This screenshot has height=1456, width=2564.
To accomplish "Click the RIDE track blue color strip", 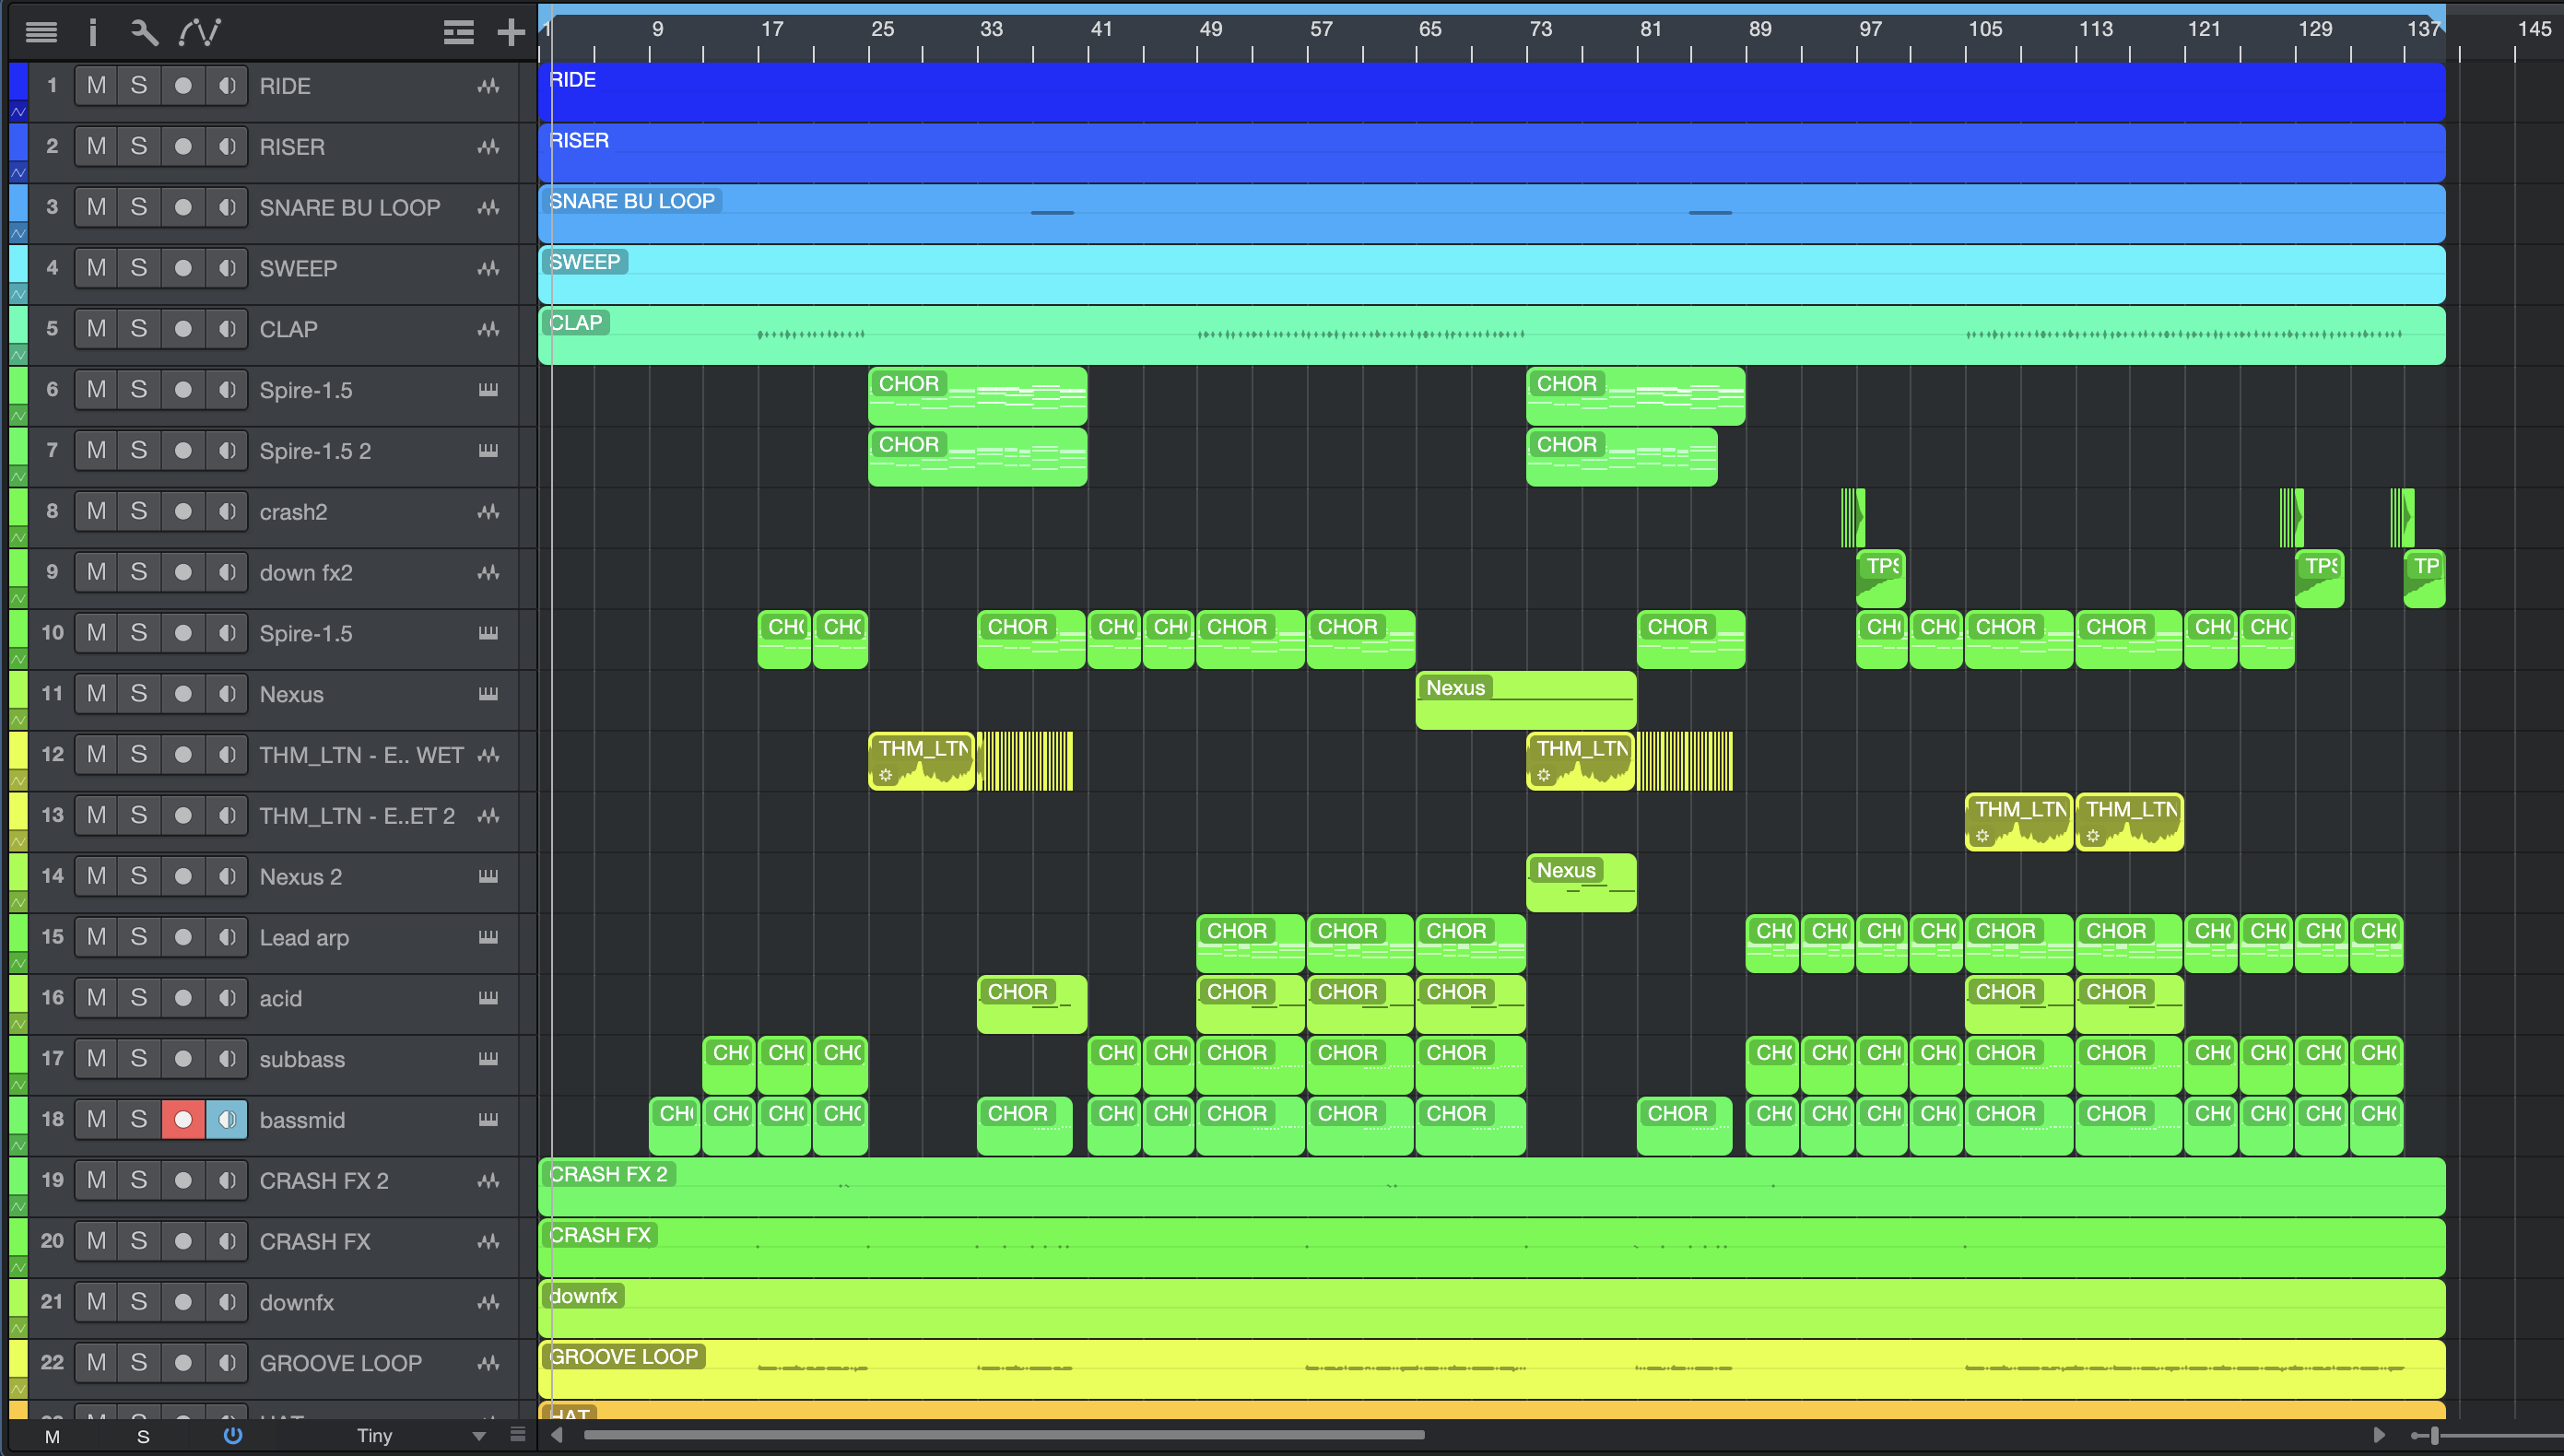I will pyautogui.click(x=18, y=83).
